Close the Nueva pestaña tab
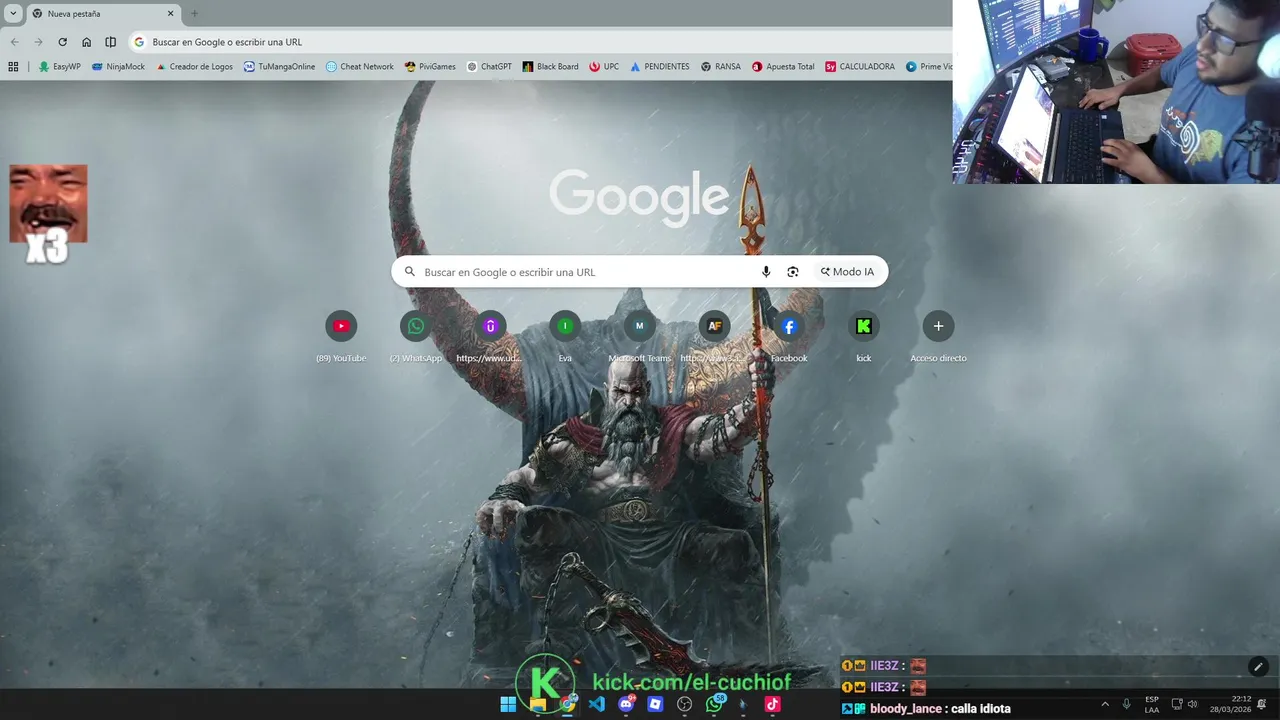Image resolution: width=1280 pixels, height=720 pixels. (x=170, y=14)
